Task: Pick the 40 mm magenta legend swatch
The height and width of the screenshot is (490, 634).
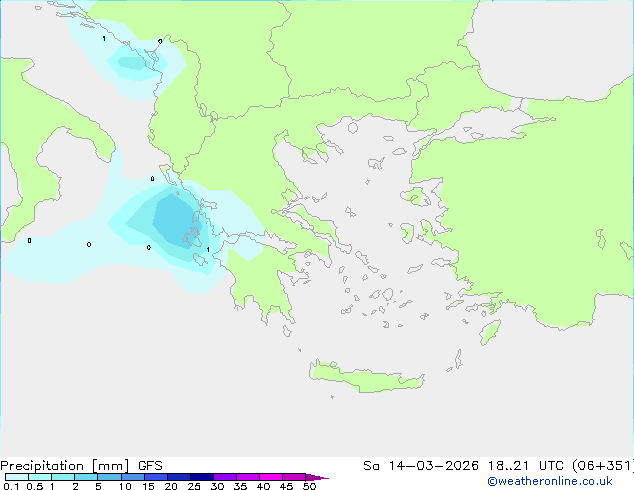Action: pos(271,477)
